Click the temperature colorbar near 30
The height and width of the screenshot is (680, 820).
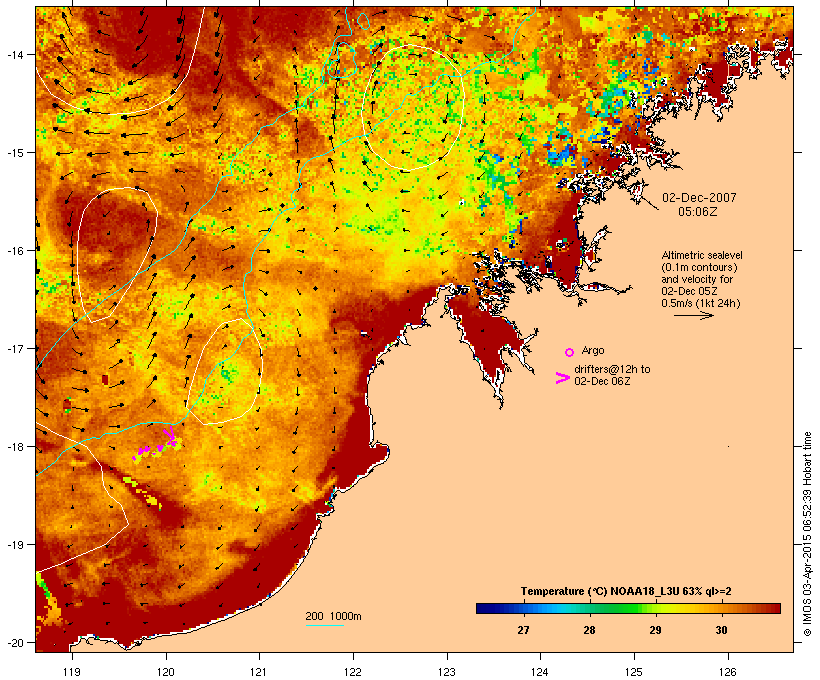pyautogui.click(x=722, y=608)
